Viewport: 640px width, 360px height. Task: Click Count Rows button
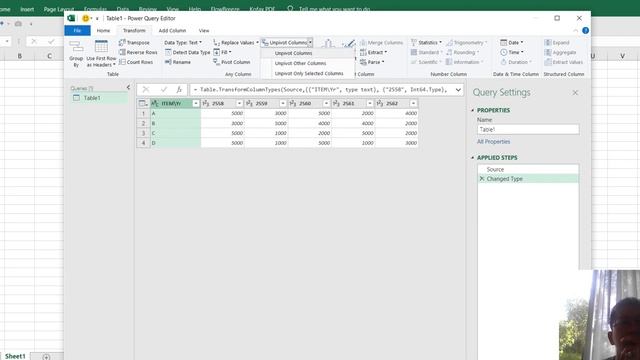136,62
